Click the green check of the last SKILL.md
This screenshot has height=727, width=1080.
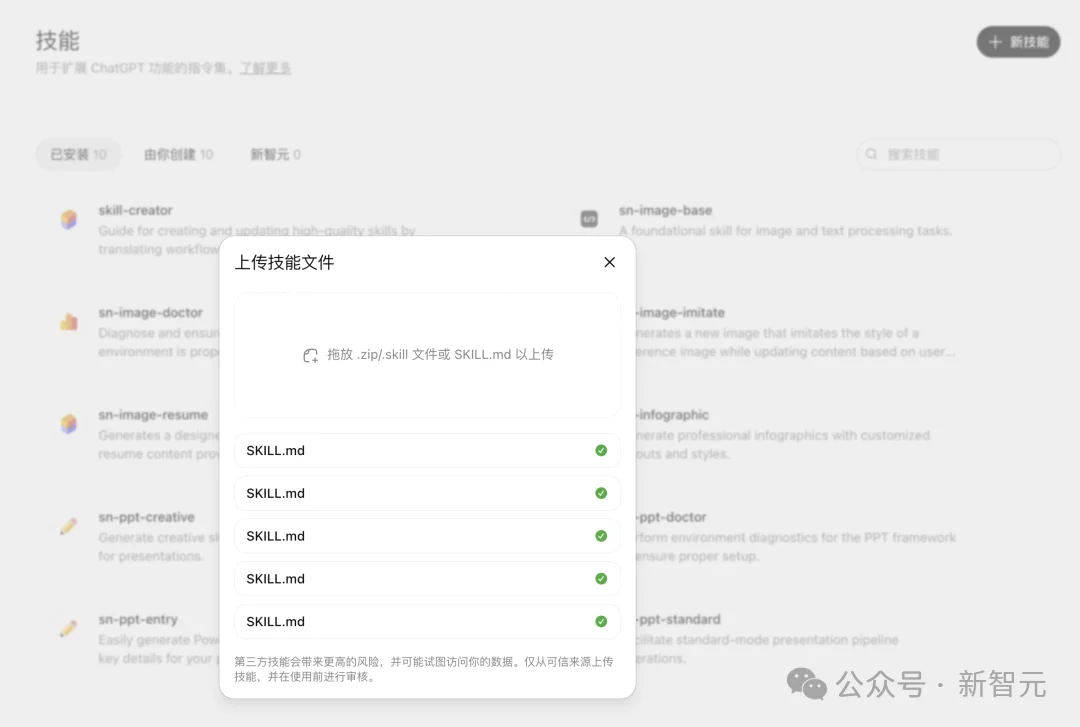pos(601,621)
